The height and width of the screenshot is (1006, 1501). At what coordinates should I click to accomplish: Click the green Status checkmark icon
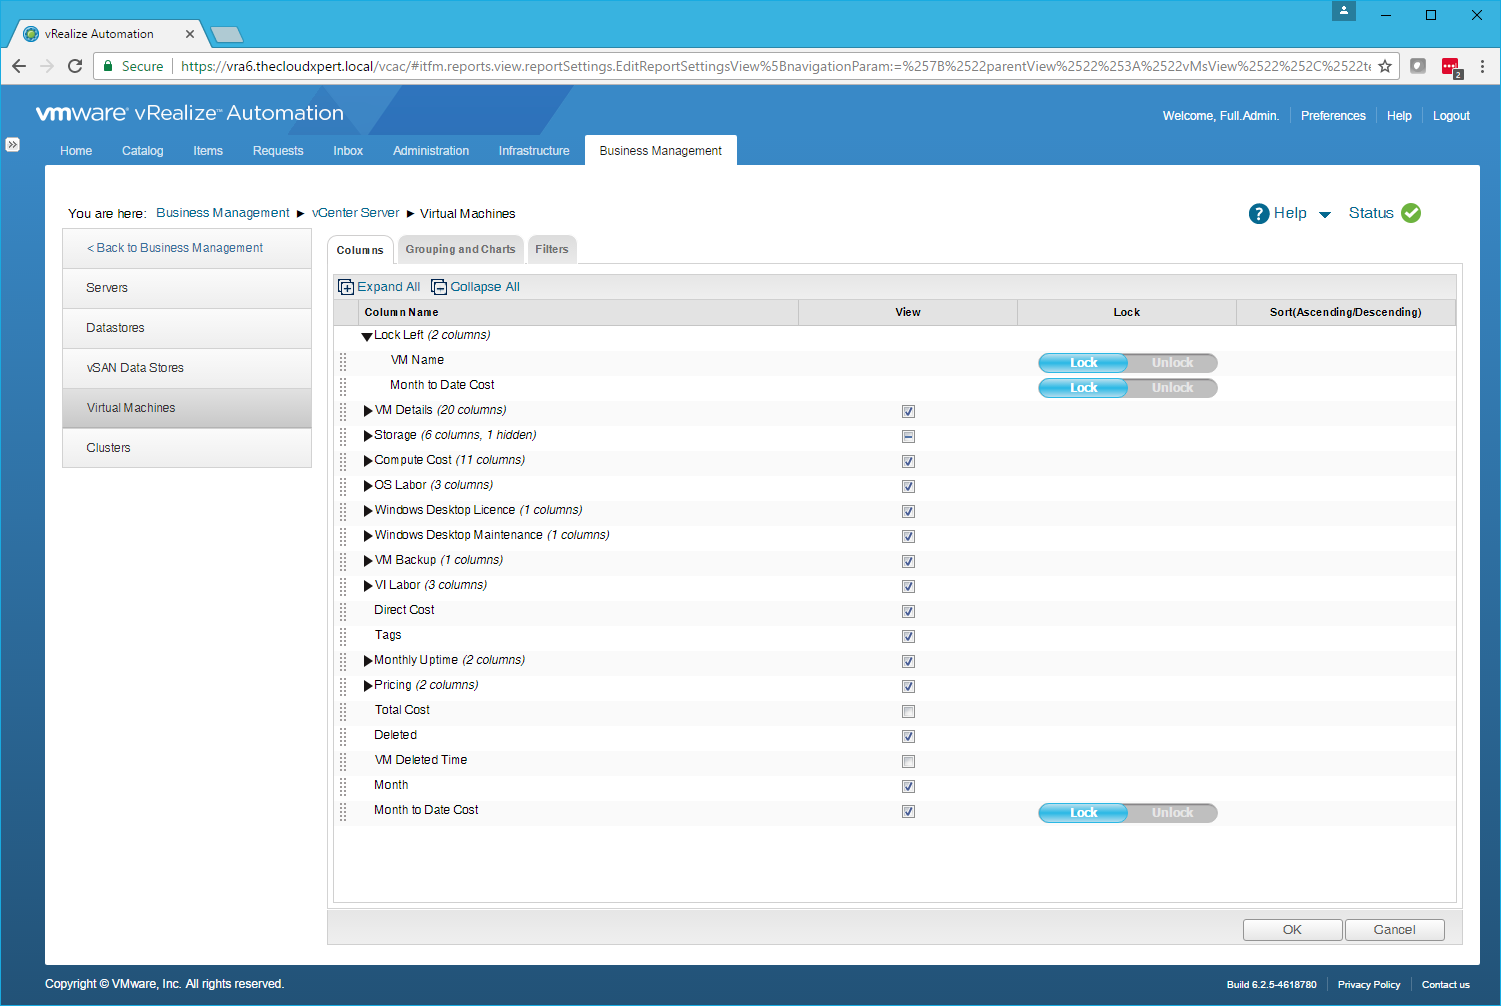pyautogui.click(x=1411, y=213)
